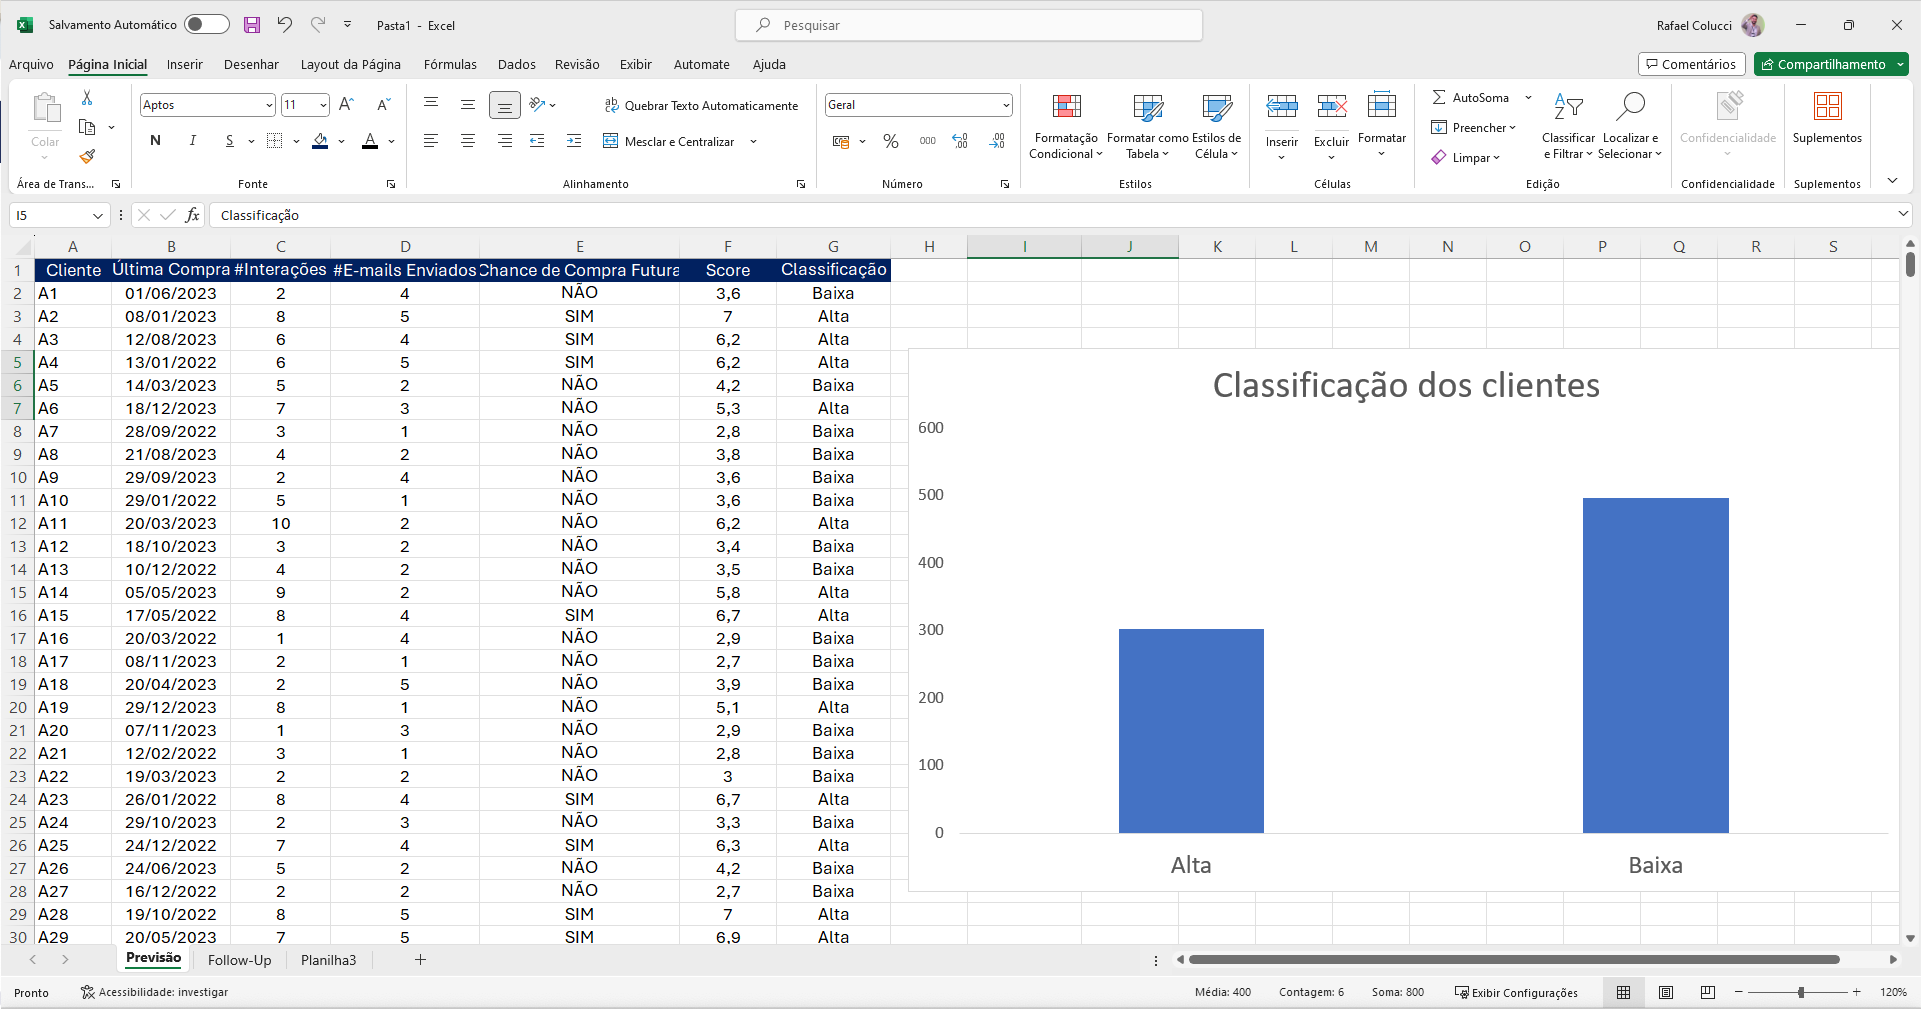Open the Follow-Up sheet tab
The image size is (1921, 1009).
pyautogui.click(x=239, y=960)
